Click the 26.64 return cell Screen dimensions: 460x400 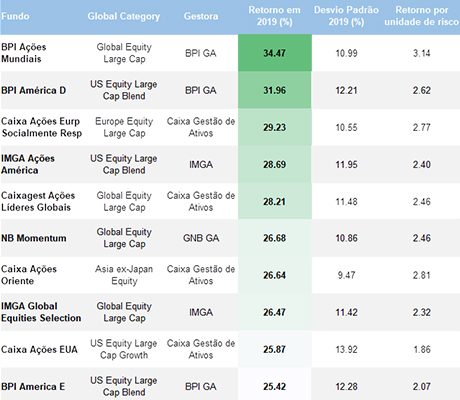(275, 275)
